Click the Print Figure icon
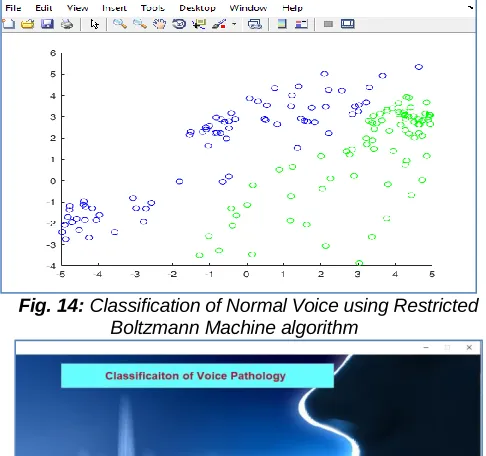 67,24
